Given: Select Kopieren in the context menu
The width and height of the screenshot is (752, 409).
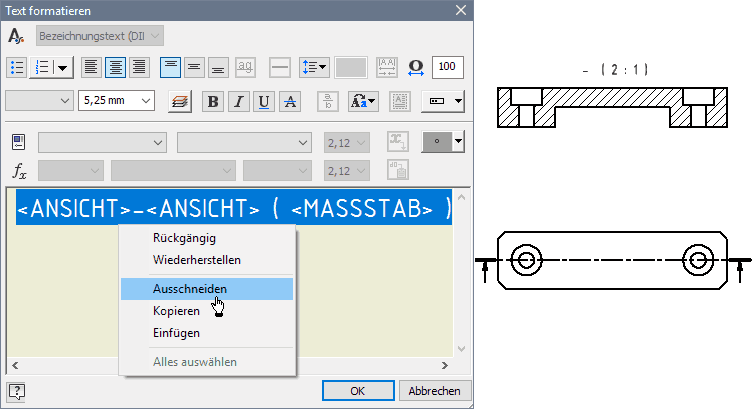Looking at the screenshot, I should pyautogui.click(x=176, y=310).
